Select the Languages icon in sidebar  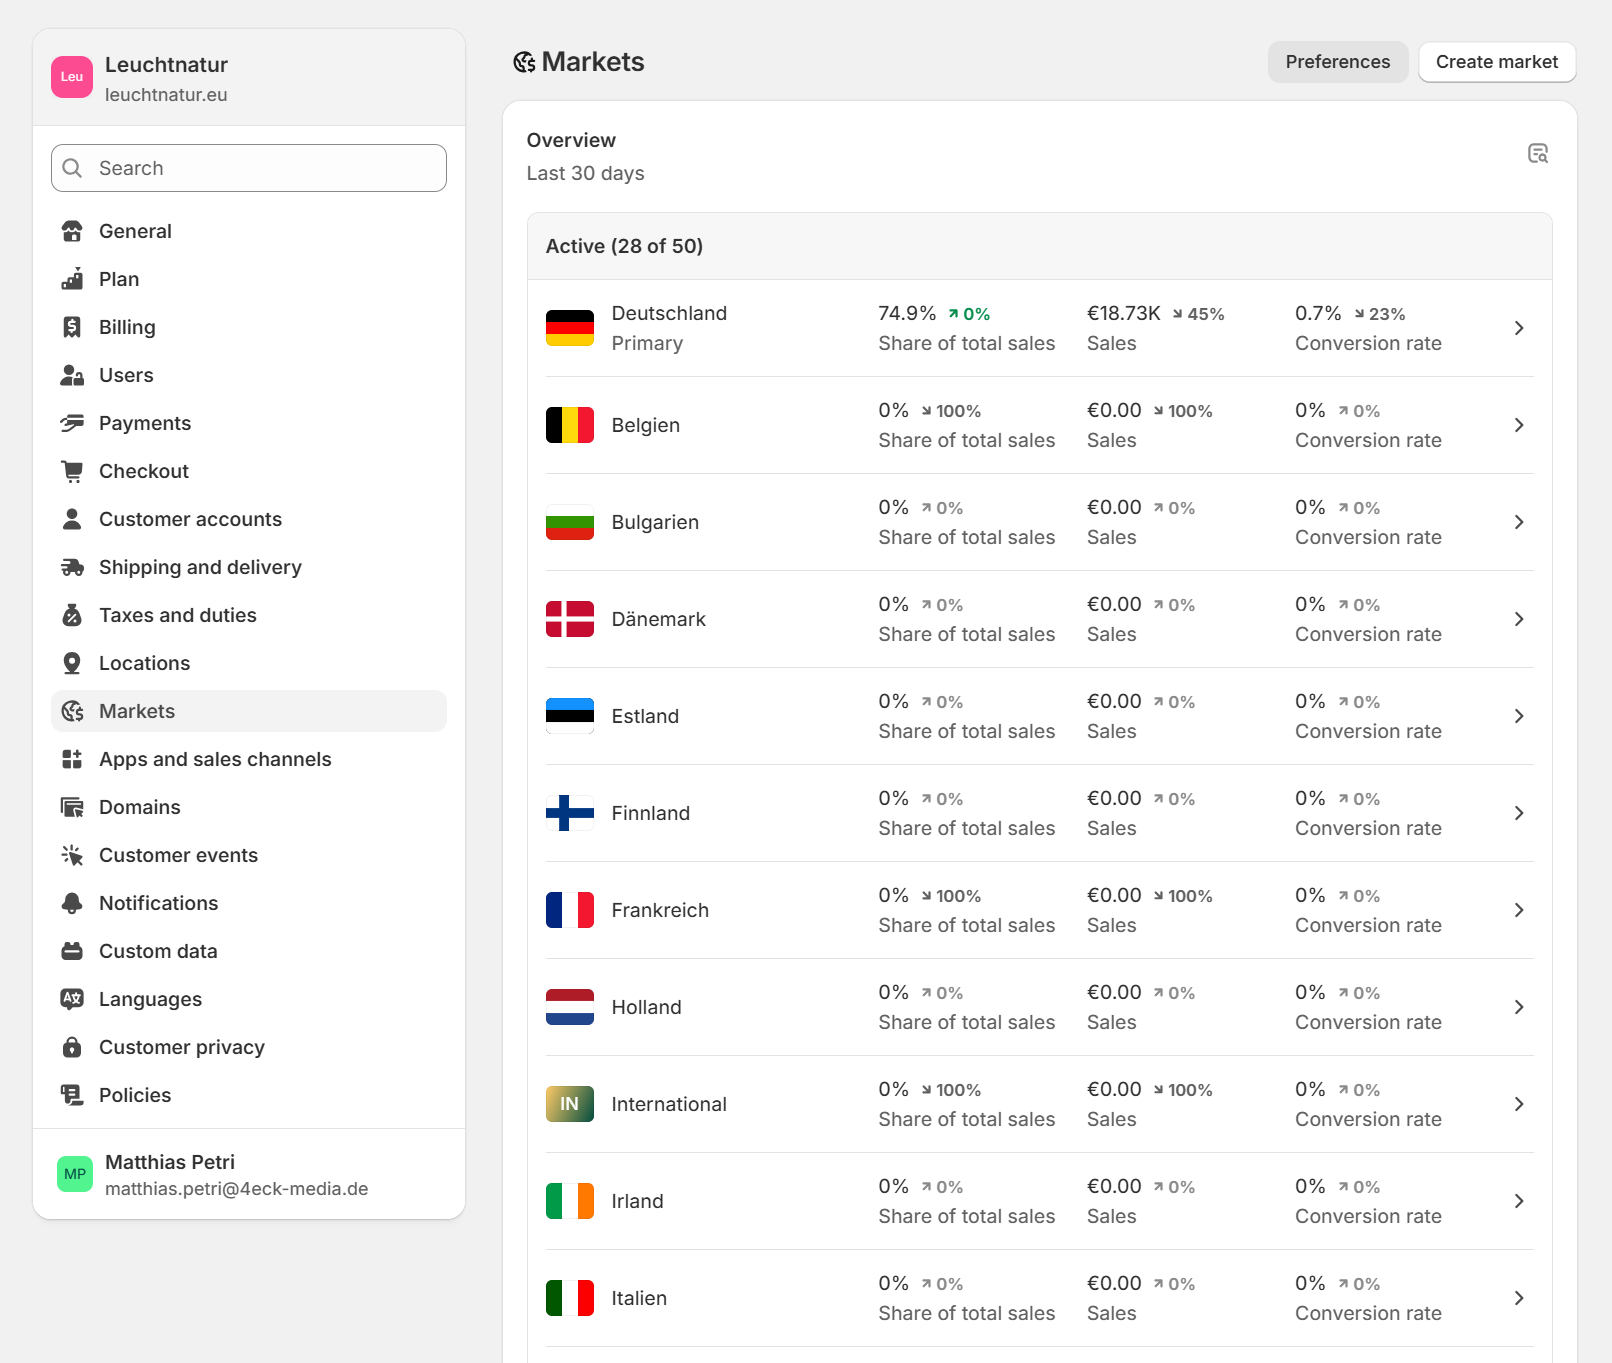click(x=72, y=999)
